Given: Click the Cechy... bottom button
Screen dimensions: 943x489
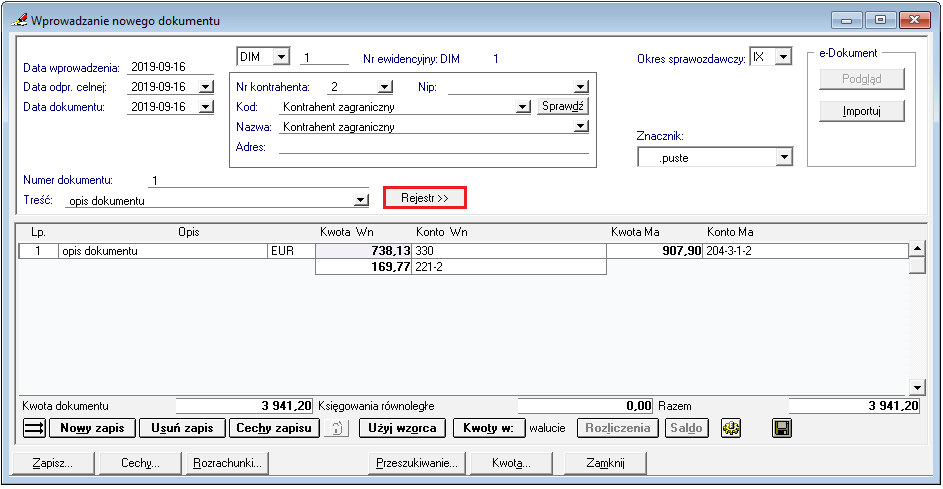Looking at the screenshot, I should [140, 463].
